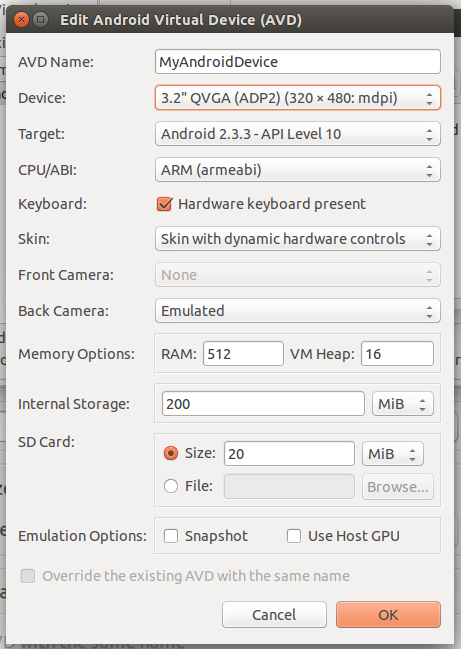Click the 'Skin:' label
The width and height of the screenshot is (461, 649).
(x=34, y=239)
